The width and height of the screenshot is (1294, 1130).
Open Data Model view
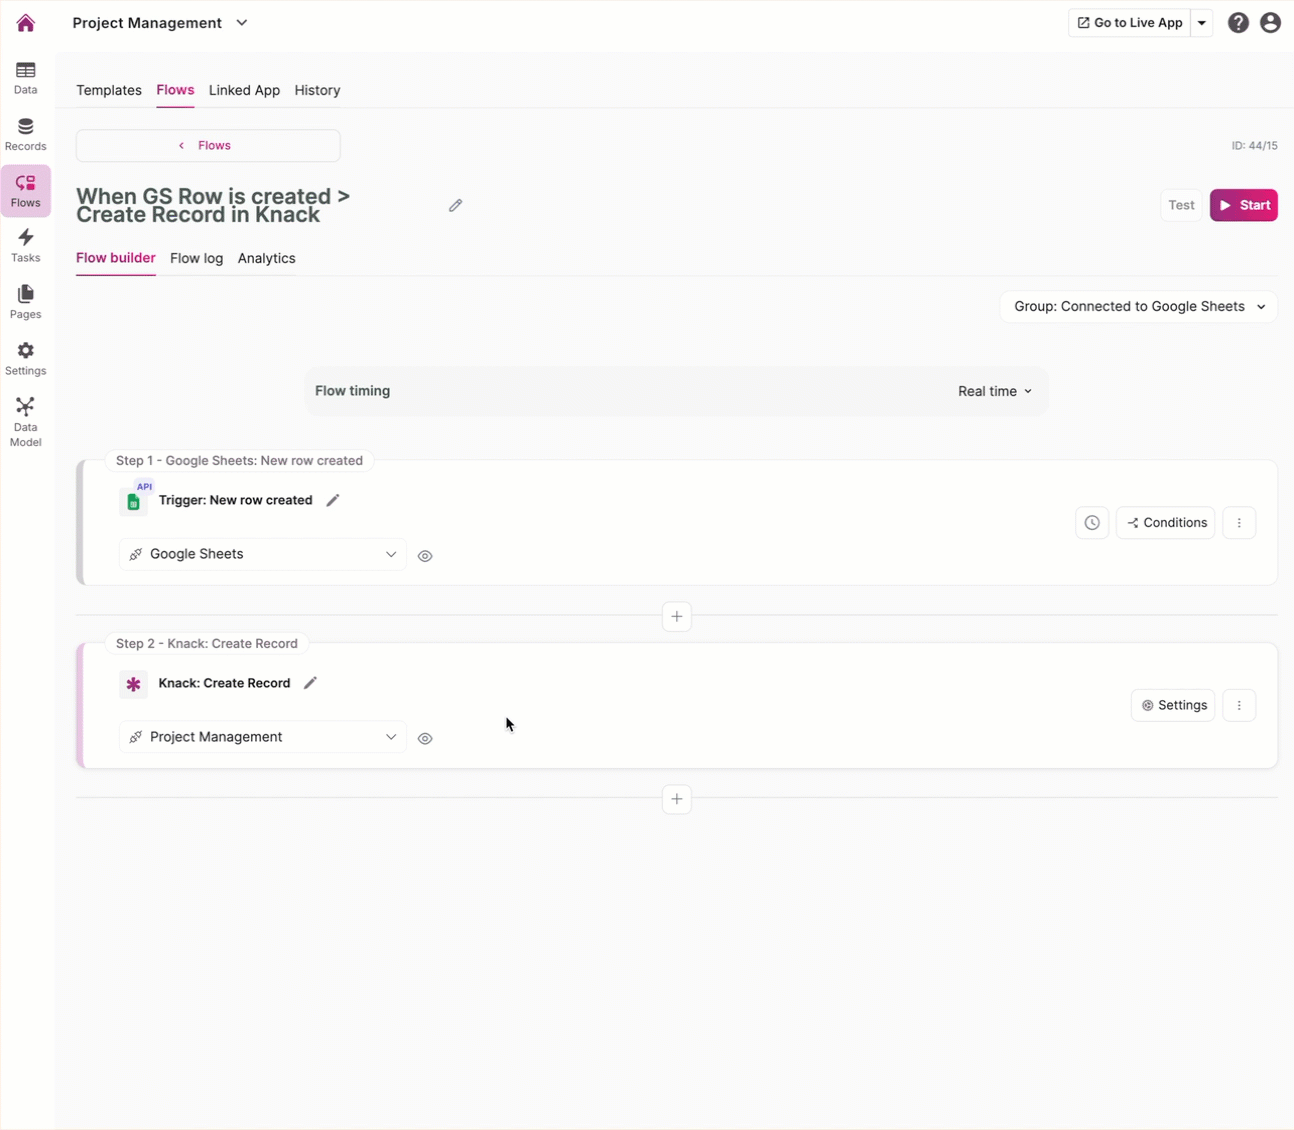(26, 421)
